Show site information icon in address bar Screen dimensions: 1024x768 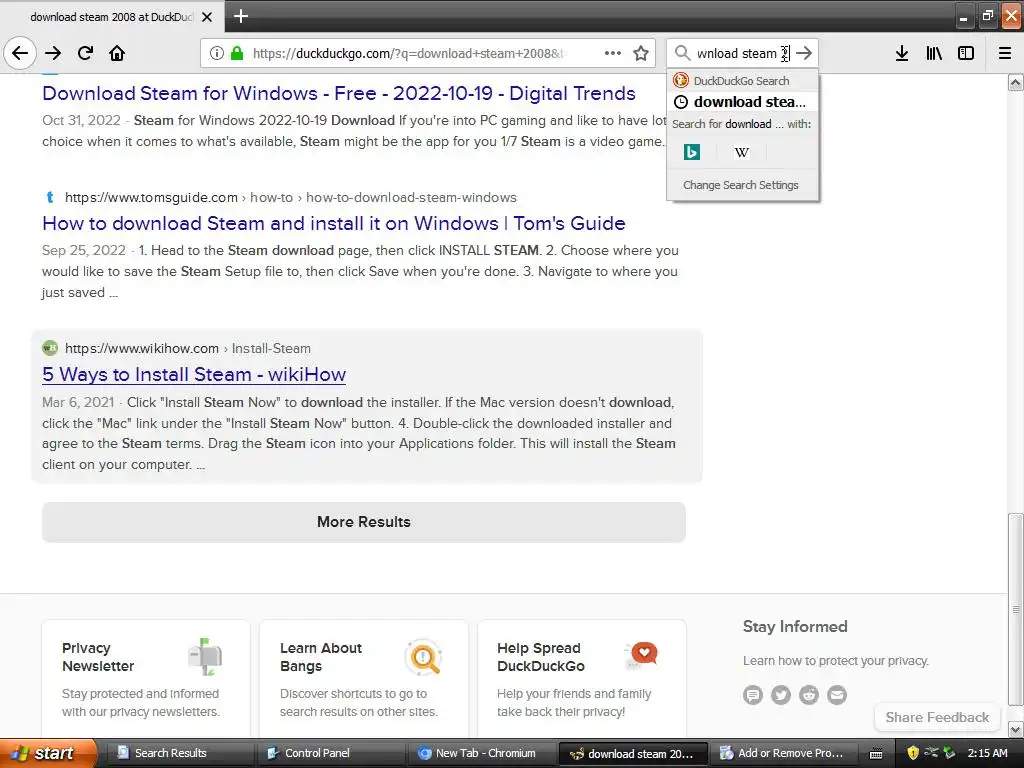[x=217, y=54]
